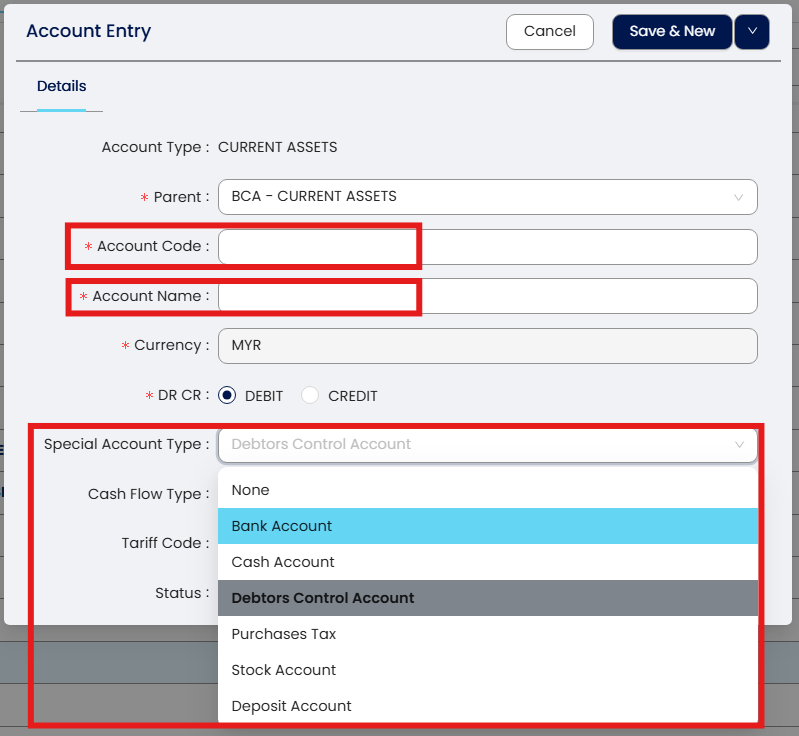The height and width of the screenshot is (736, 799).
Task: Click the Save & New button
Action: click(672, 32)
